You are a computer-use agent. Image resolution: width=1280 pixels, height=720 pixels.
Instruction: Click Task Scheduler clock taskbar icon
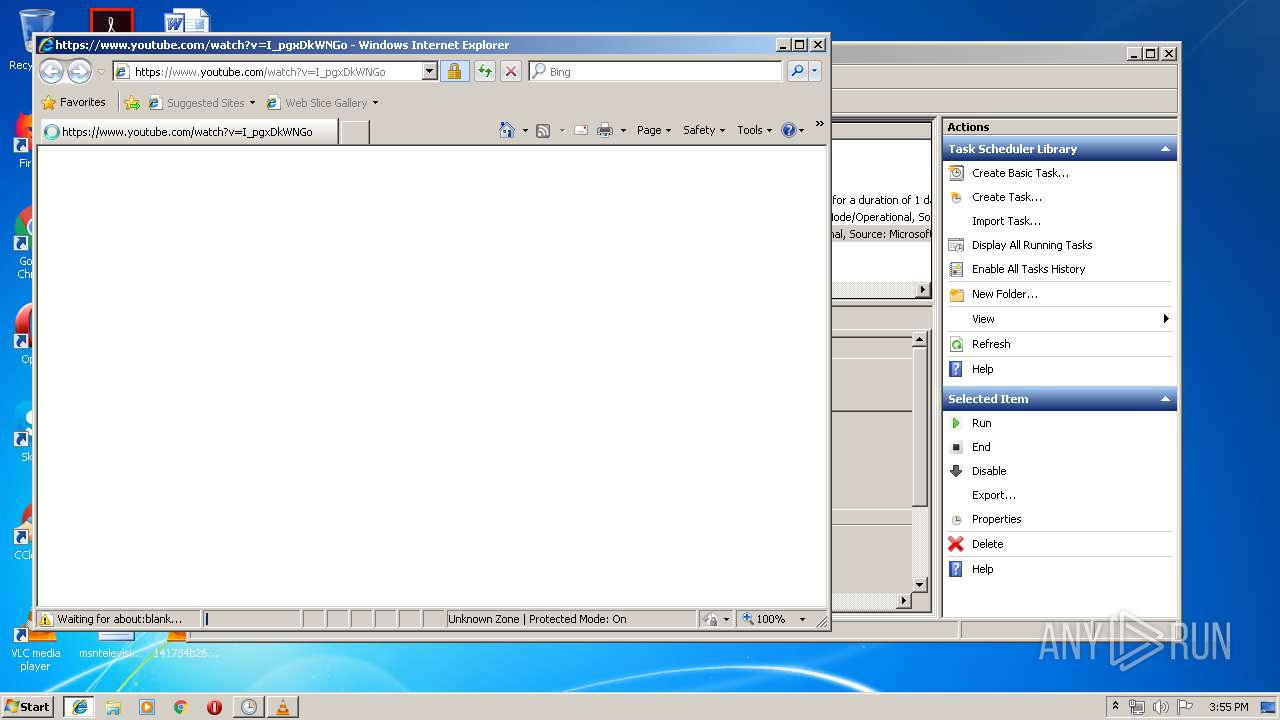pyautogui.click(x=248, y=707)
